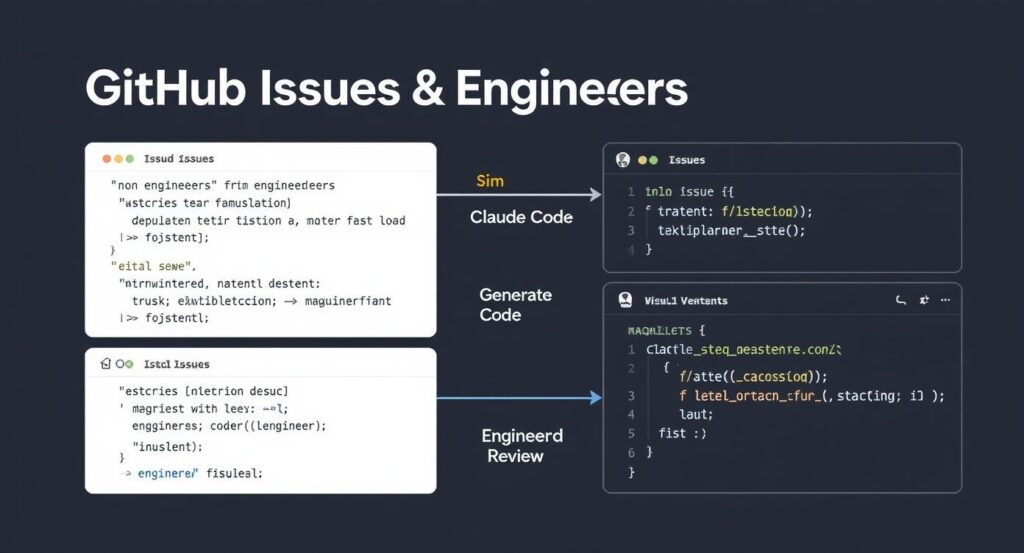Click the line '"non engineeers" frim engineedeers'

pyautogui.click(x=223, y=185)
